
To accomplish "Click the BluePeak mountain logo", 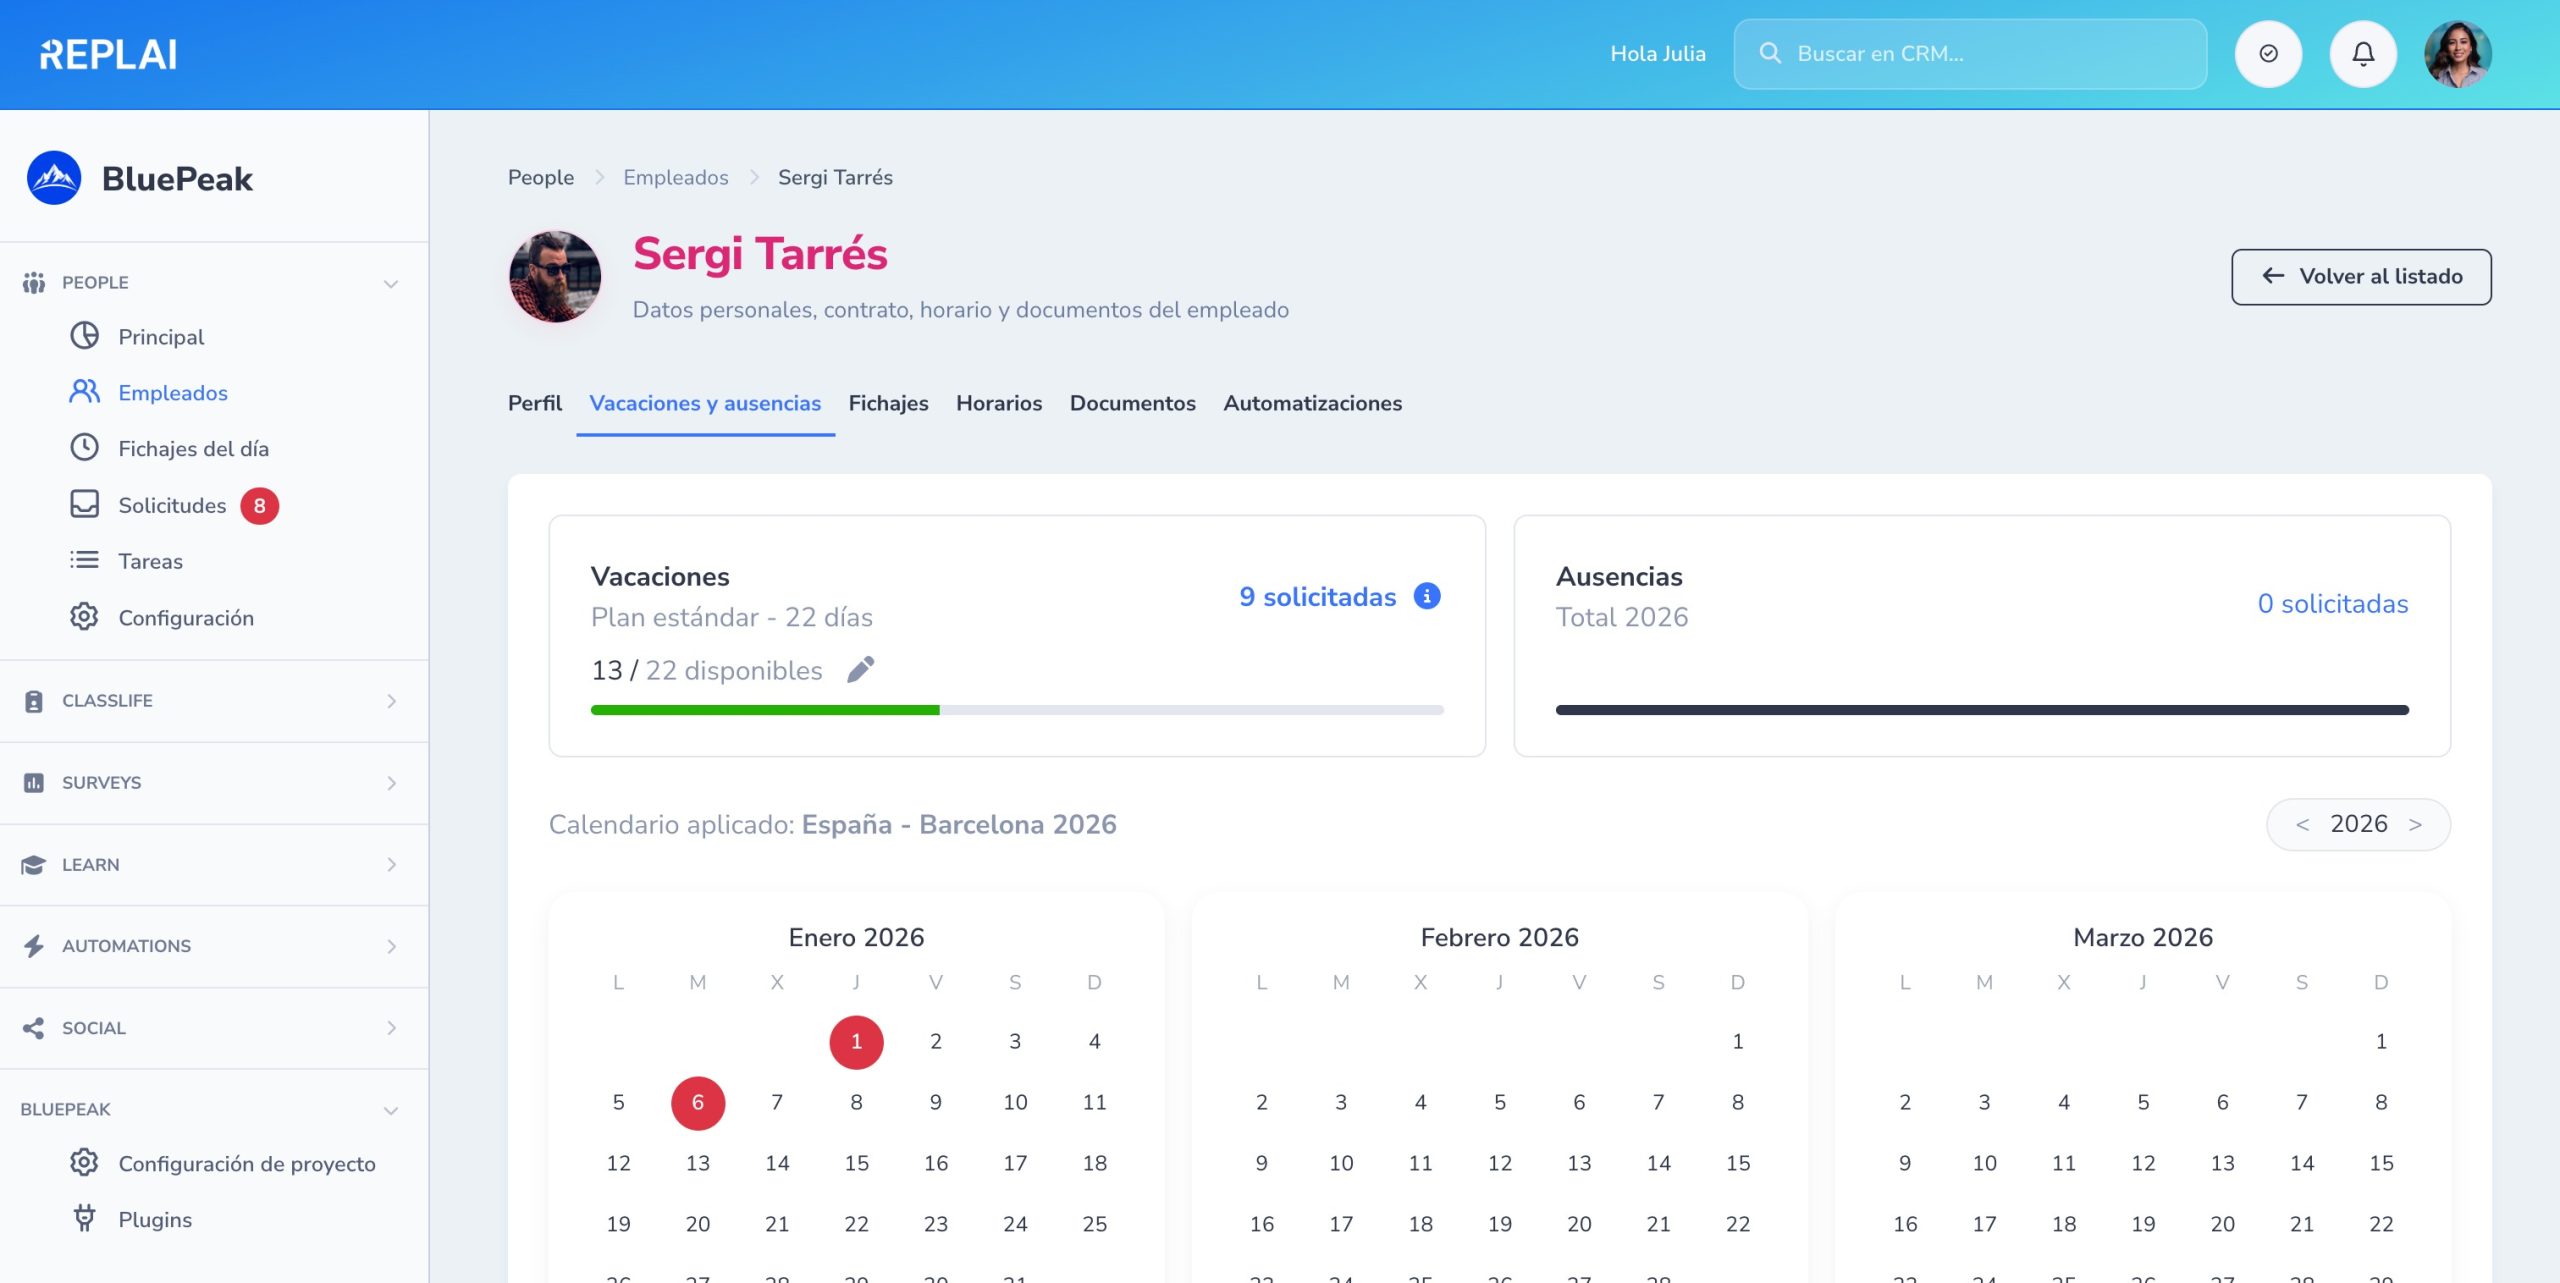I will tap(54, 178).
